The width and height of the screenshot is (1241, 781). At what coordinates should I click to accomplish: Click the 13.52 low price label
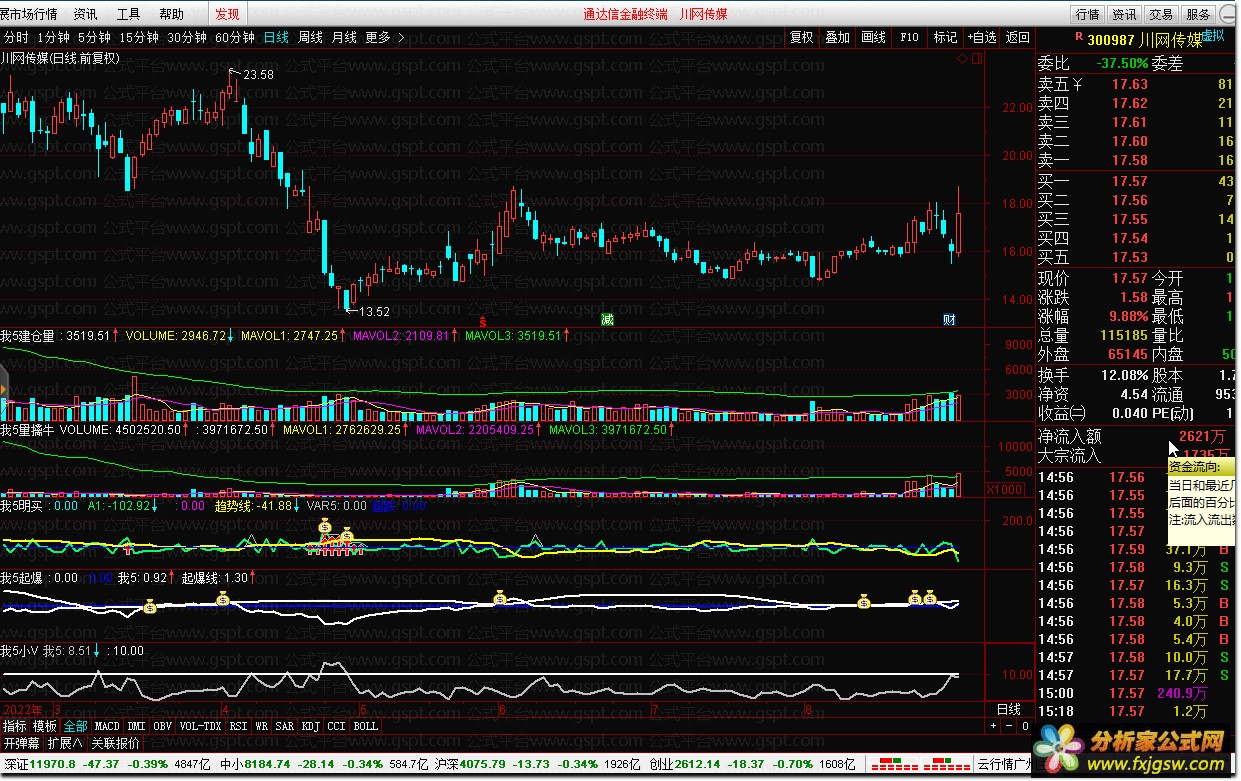point(374,311)
